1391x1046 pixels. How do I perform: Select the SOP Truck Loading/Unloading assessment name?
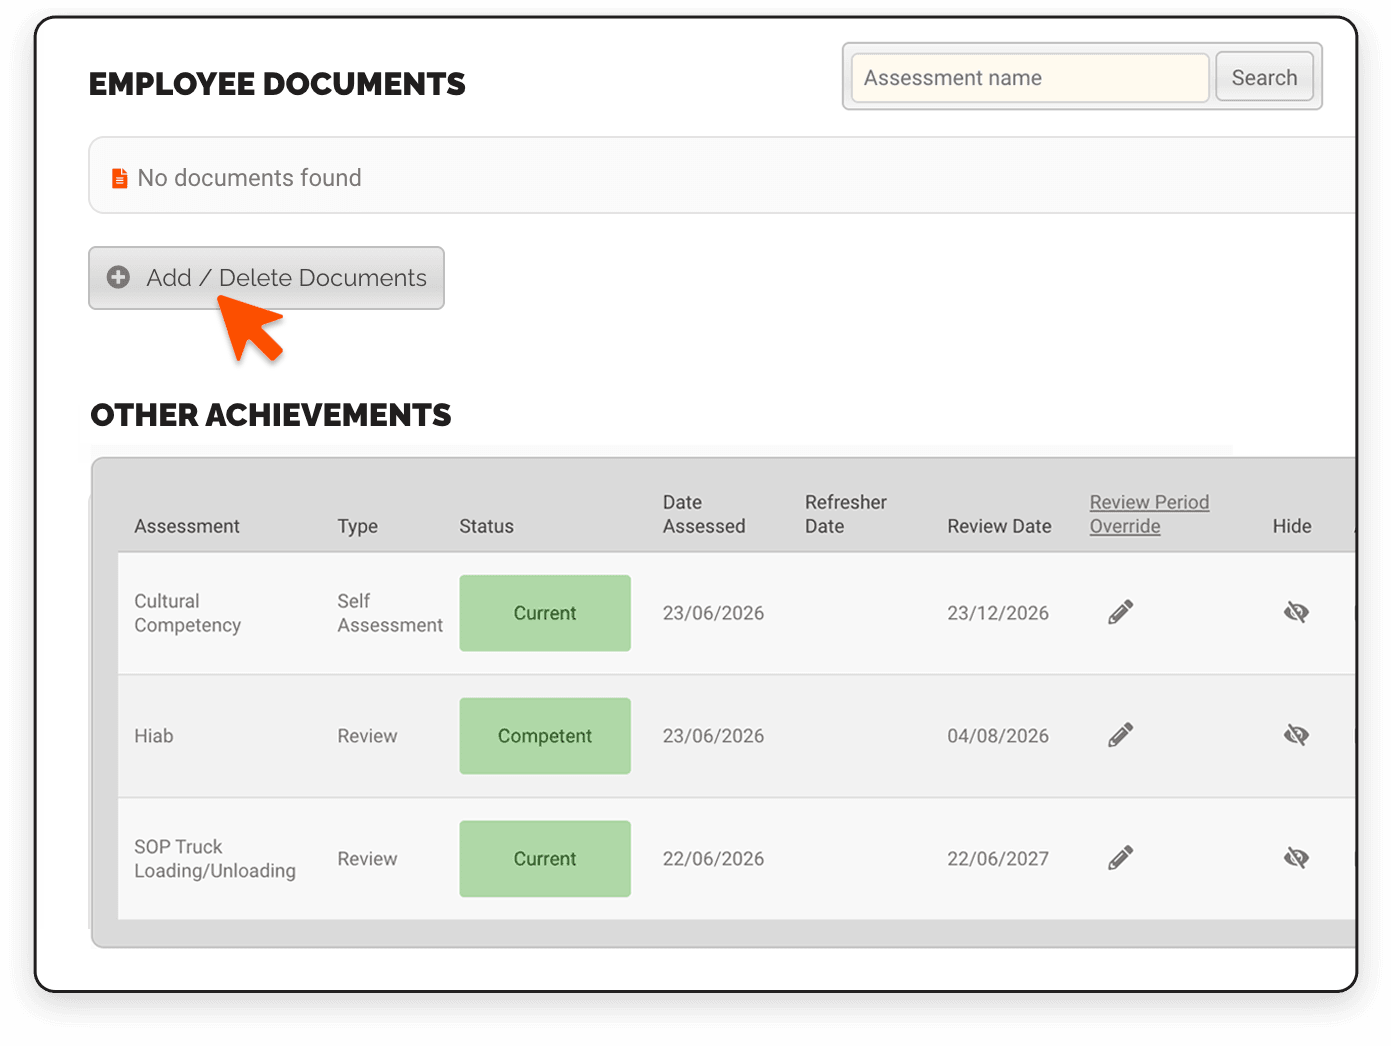[x=215, y=859]
